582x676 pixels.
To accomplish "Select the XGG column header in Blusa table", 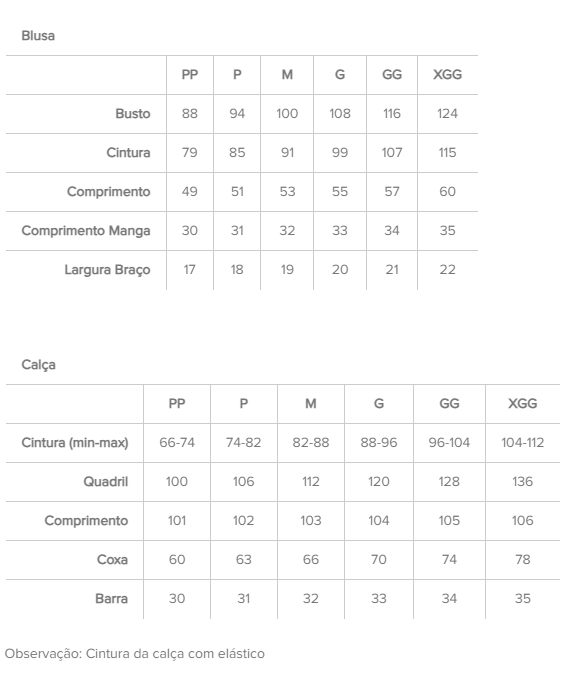I will click(447, 75).
